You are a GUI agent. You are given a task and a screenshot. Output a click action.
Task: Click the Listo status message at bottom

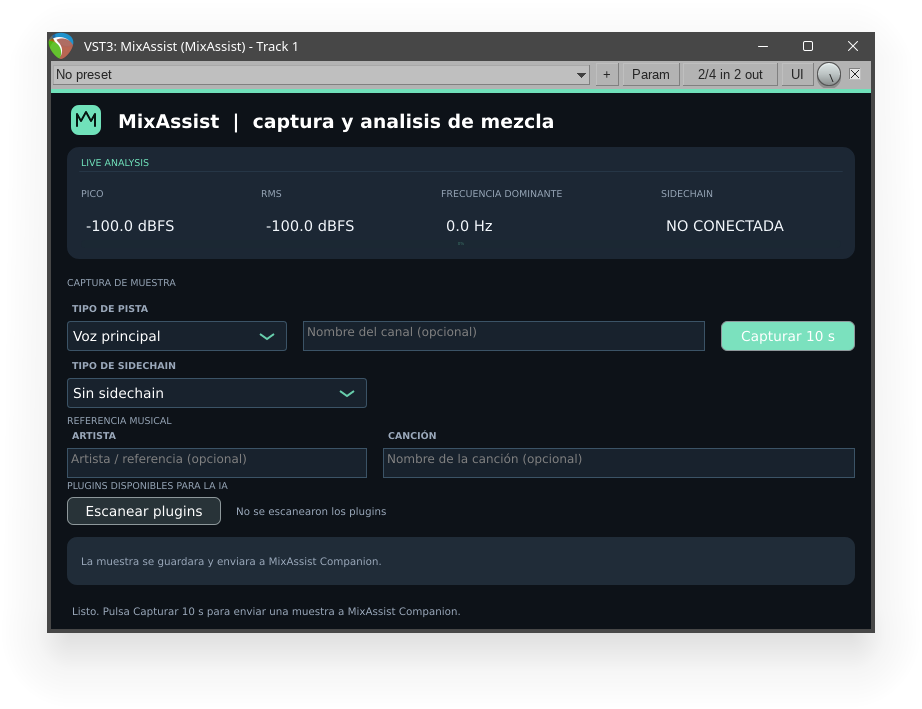[266, 611]
